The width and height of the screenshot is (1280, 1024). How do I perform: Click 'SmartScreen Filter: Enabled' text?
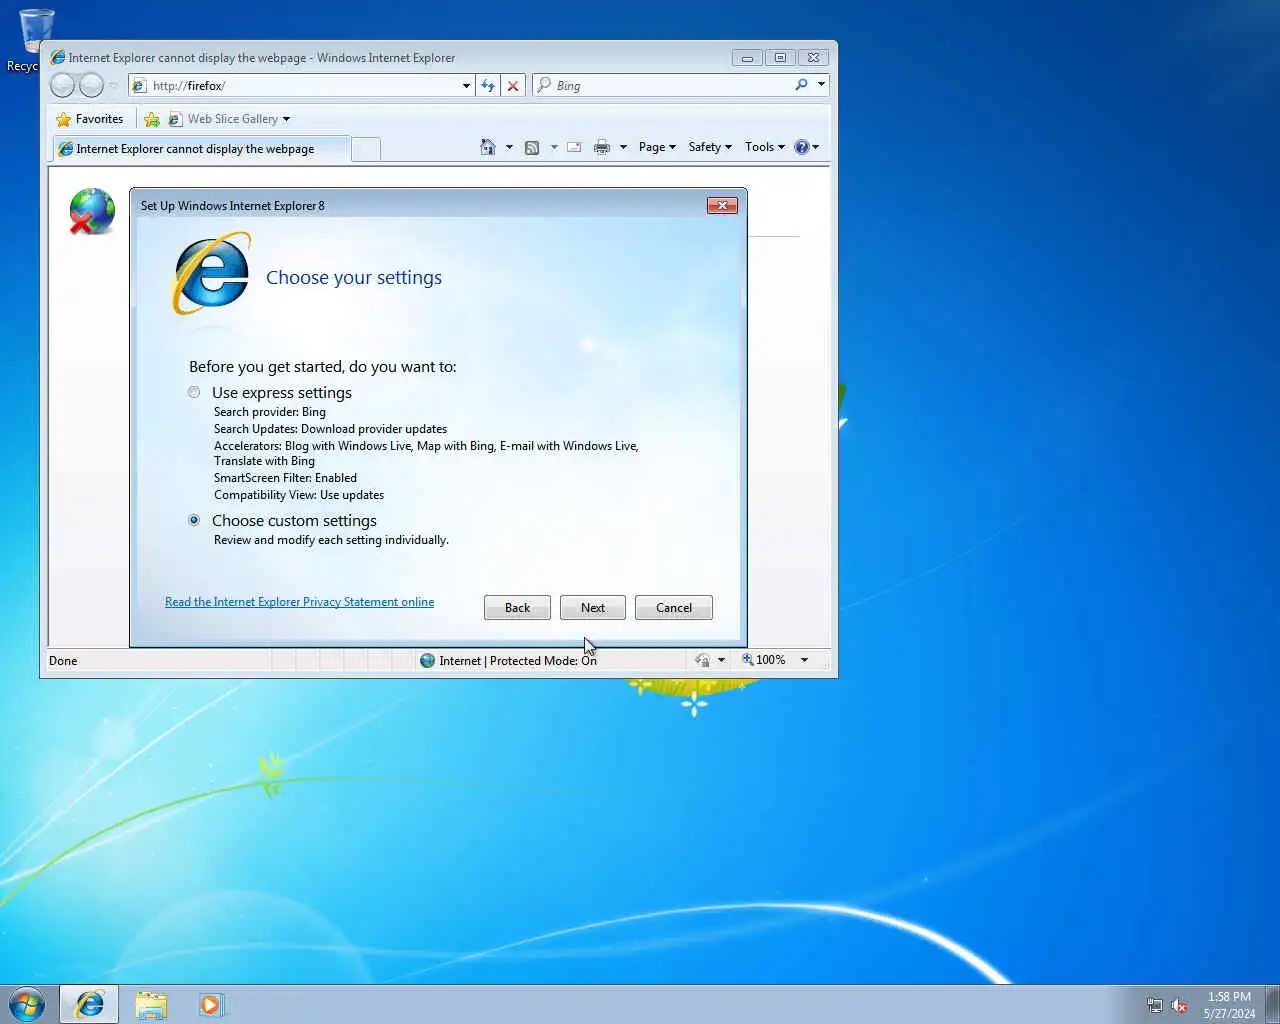tap(285, 478)
